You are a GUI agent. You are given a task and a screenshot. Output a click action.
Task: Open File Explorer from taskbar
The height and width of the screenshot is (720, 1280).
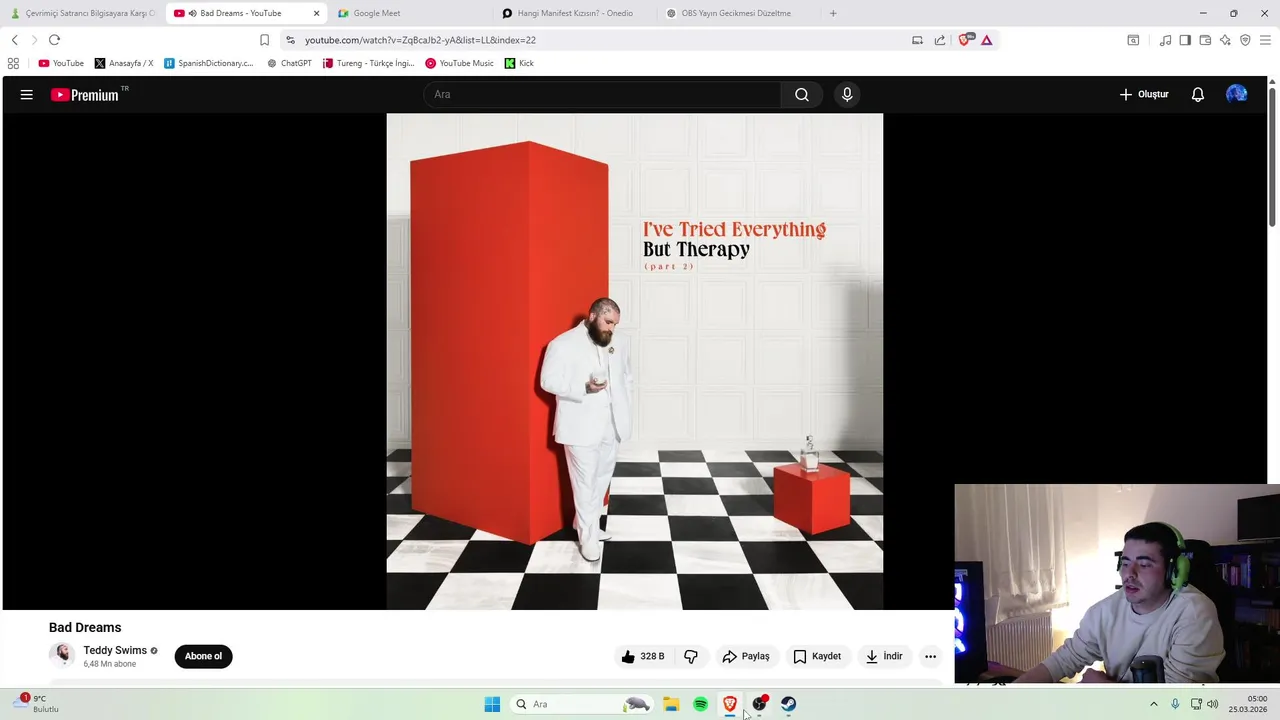(671, 704)
